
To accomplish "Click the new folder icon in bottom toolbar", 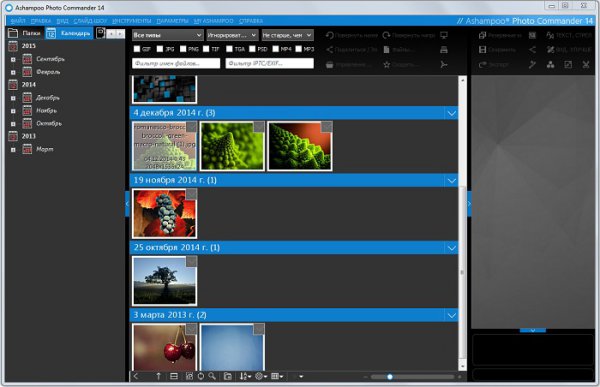I will pyautogui.click(x=228, y=376).
